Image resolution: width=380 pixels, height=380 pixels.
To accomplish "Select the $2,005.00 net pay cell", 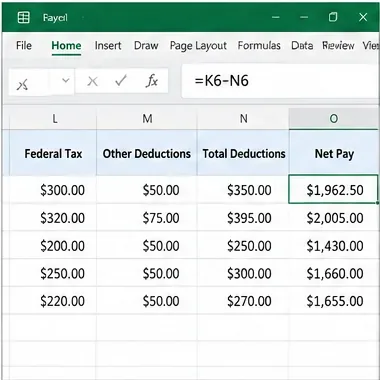I will click(334, 218).
